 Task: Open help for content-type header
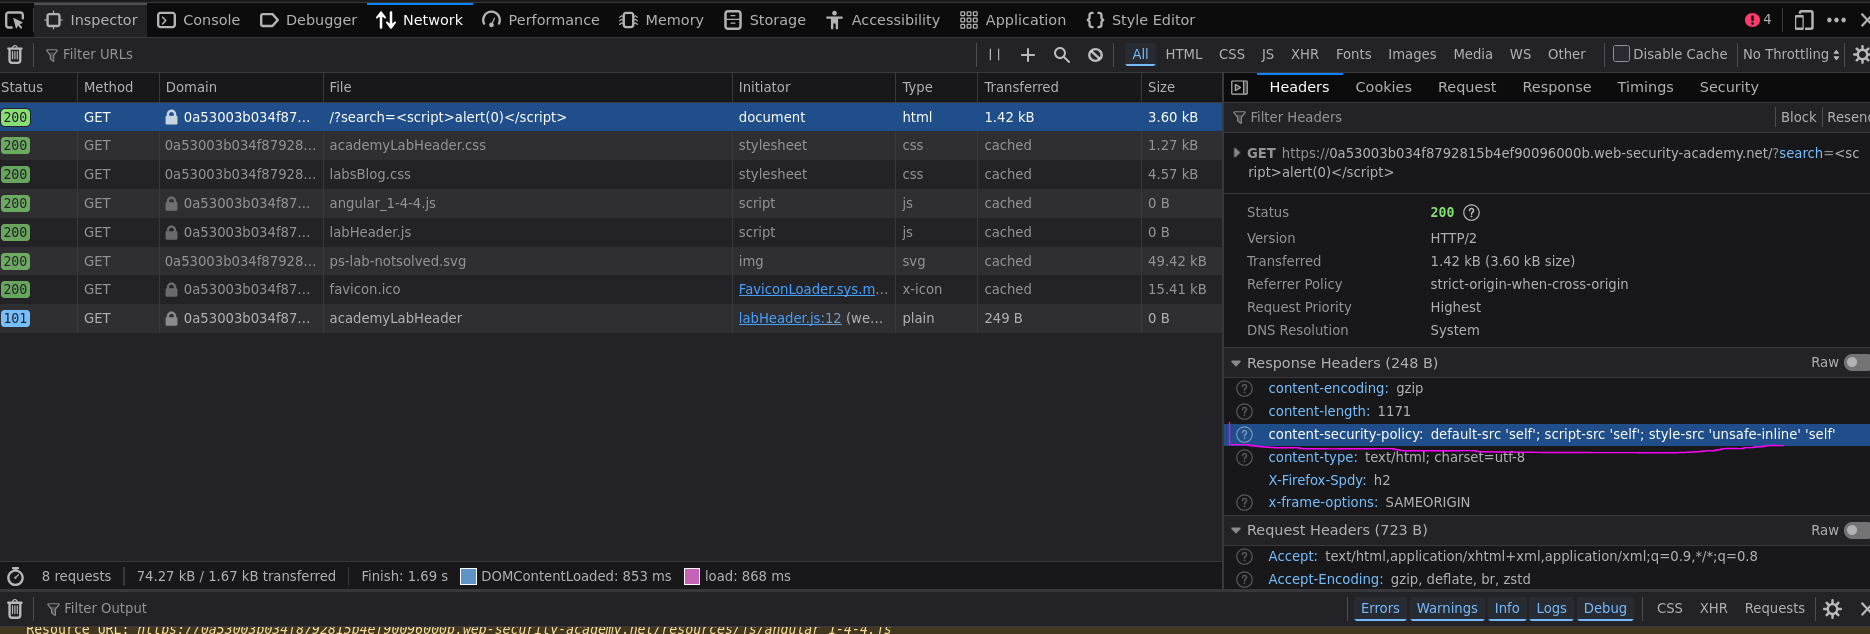1244,457
